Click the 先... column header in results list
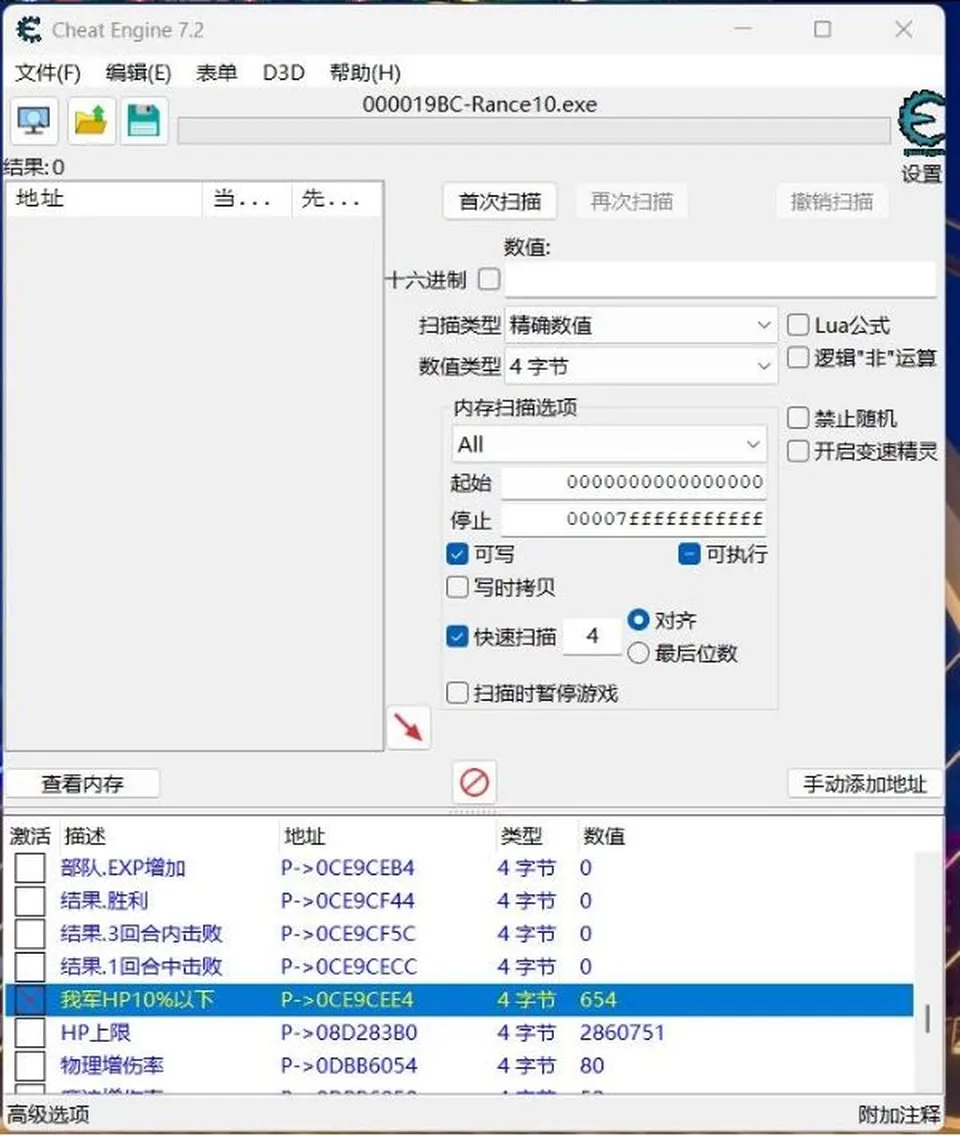The height and width of the screenshot is (1136, 960). [337, 199]
